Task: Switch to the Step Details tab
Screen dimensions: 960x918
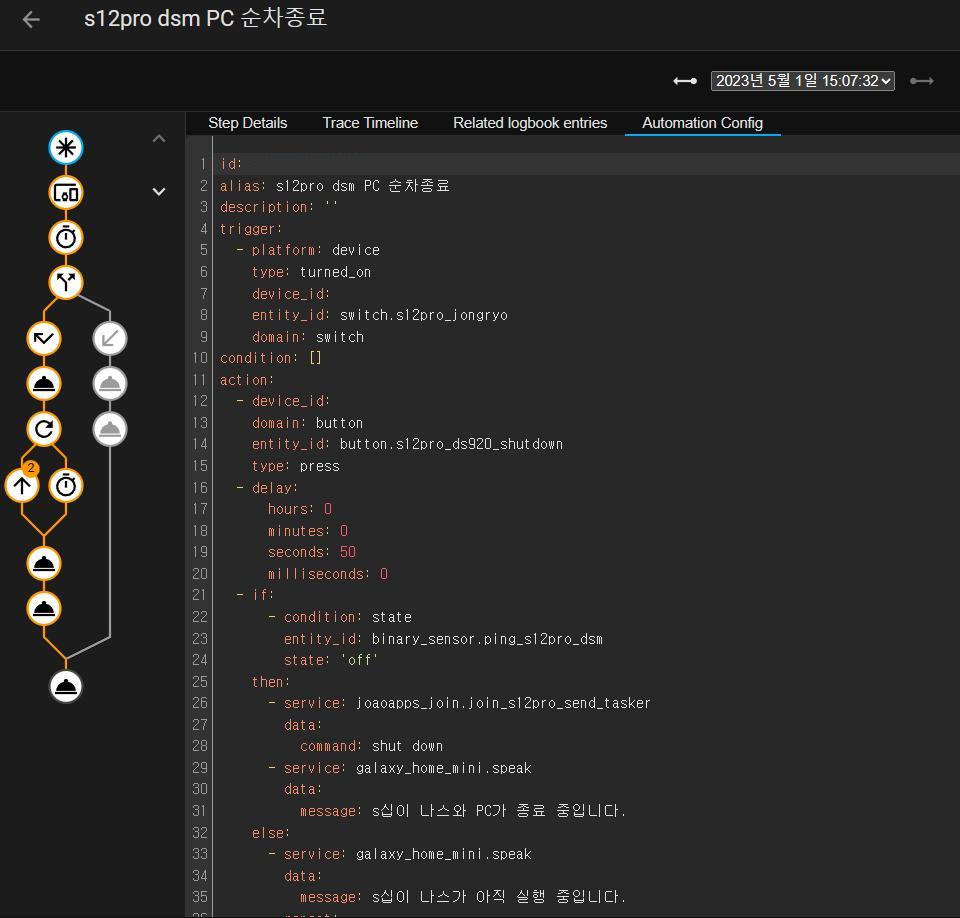Action: coord(247,123)
